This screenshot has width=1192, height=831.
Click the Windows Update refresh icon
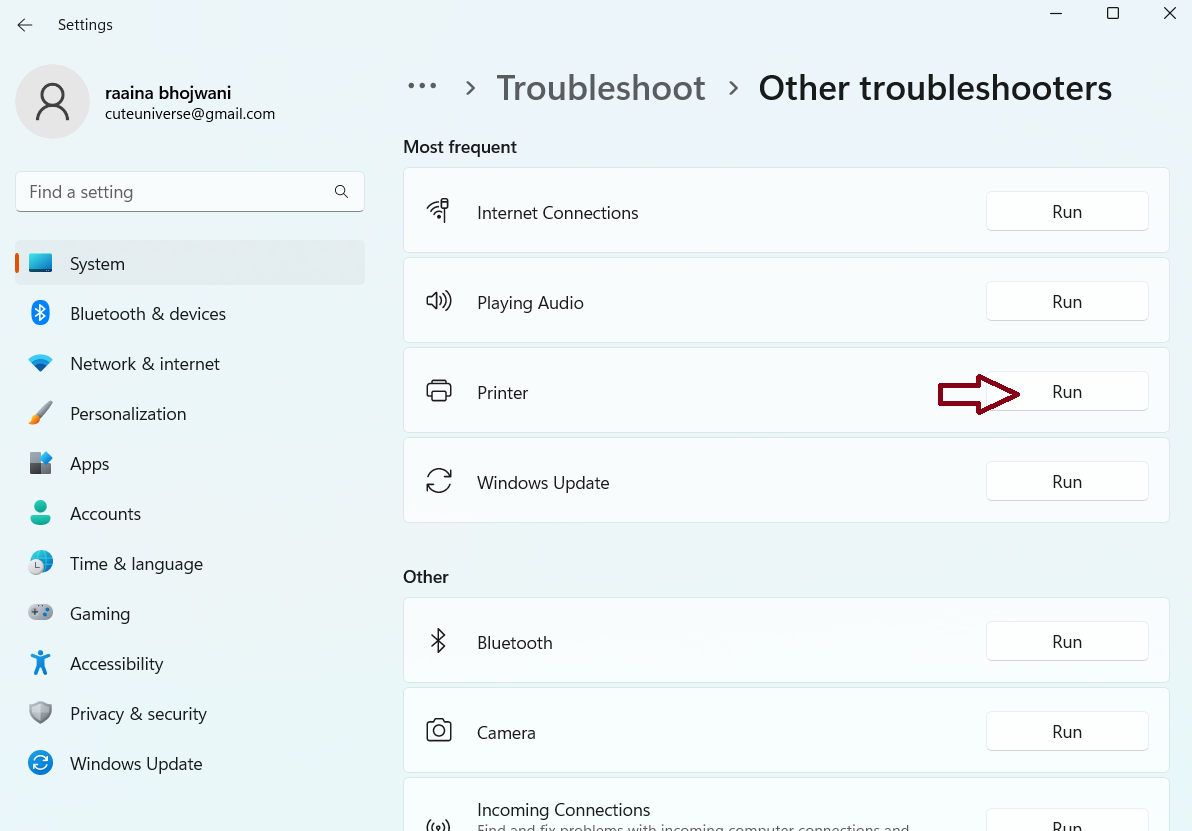[x=439, y=481]
